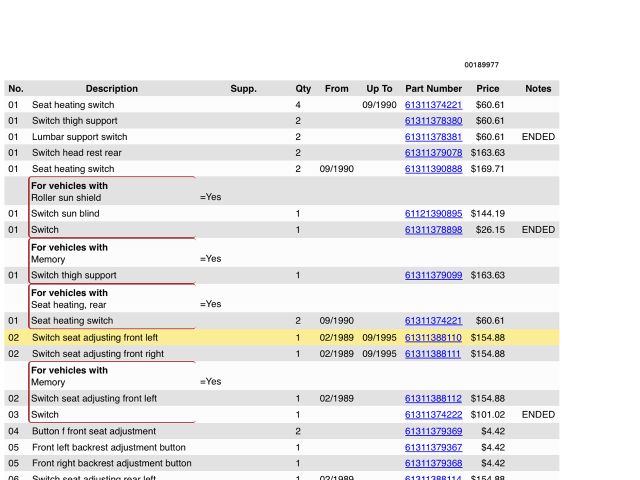The width and height of the screenshot is (640, 480).
Task: Open part number 61311374222 link
Action: tap(433, 415)
